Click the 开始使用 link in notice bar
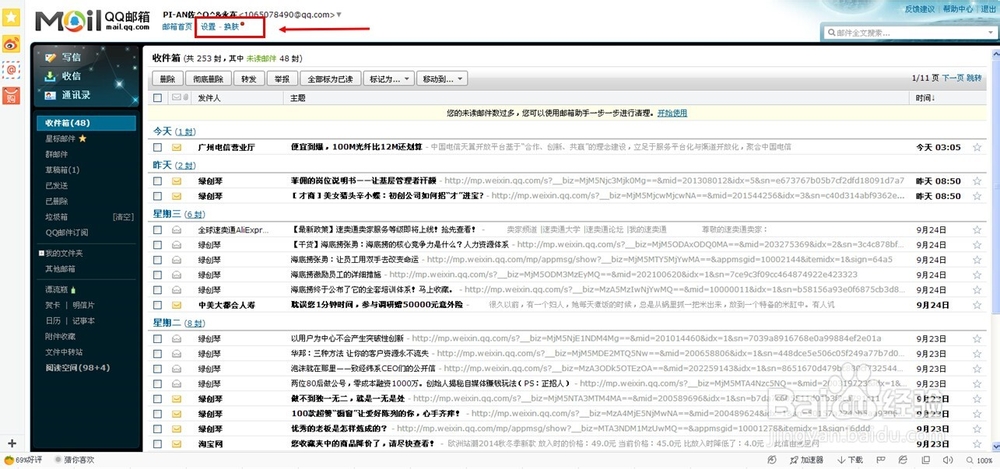The width and height of the screenshot is (1000, 469). click(x=672, y=113)
